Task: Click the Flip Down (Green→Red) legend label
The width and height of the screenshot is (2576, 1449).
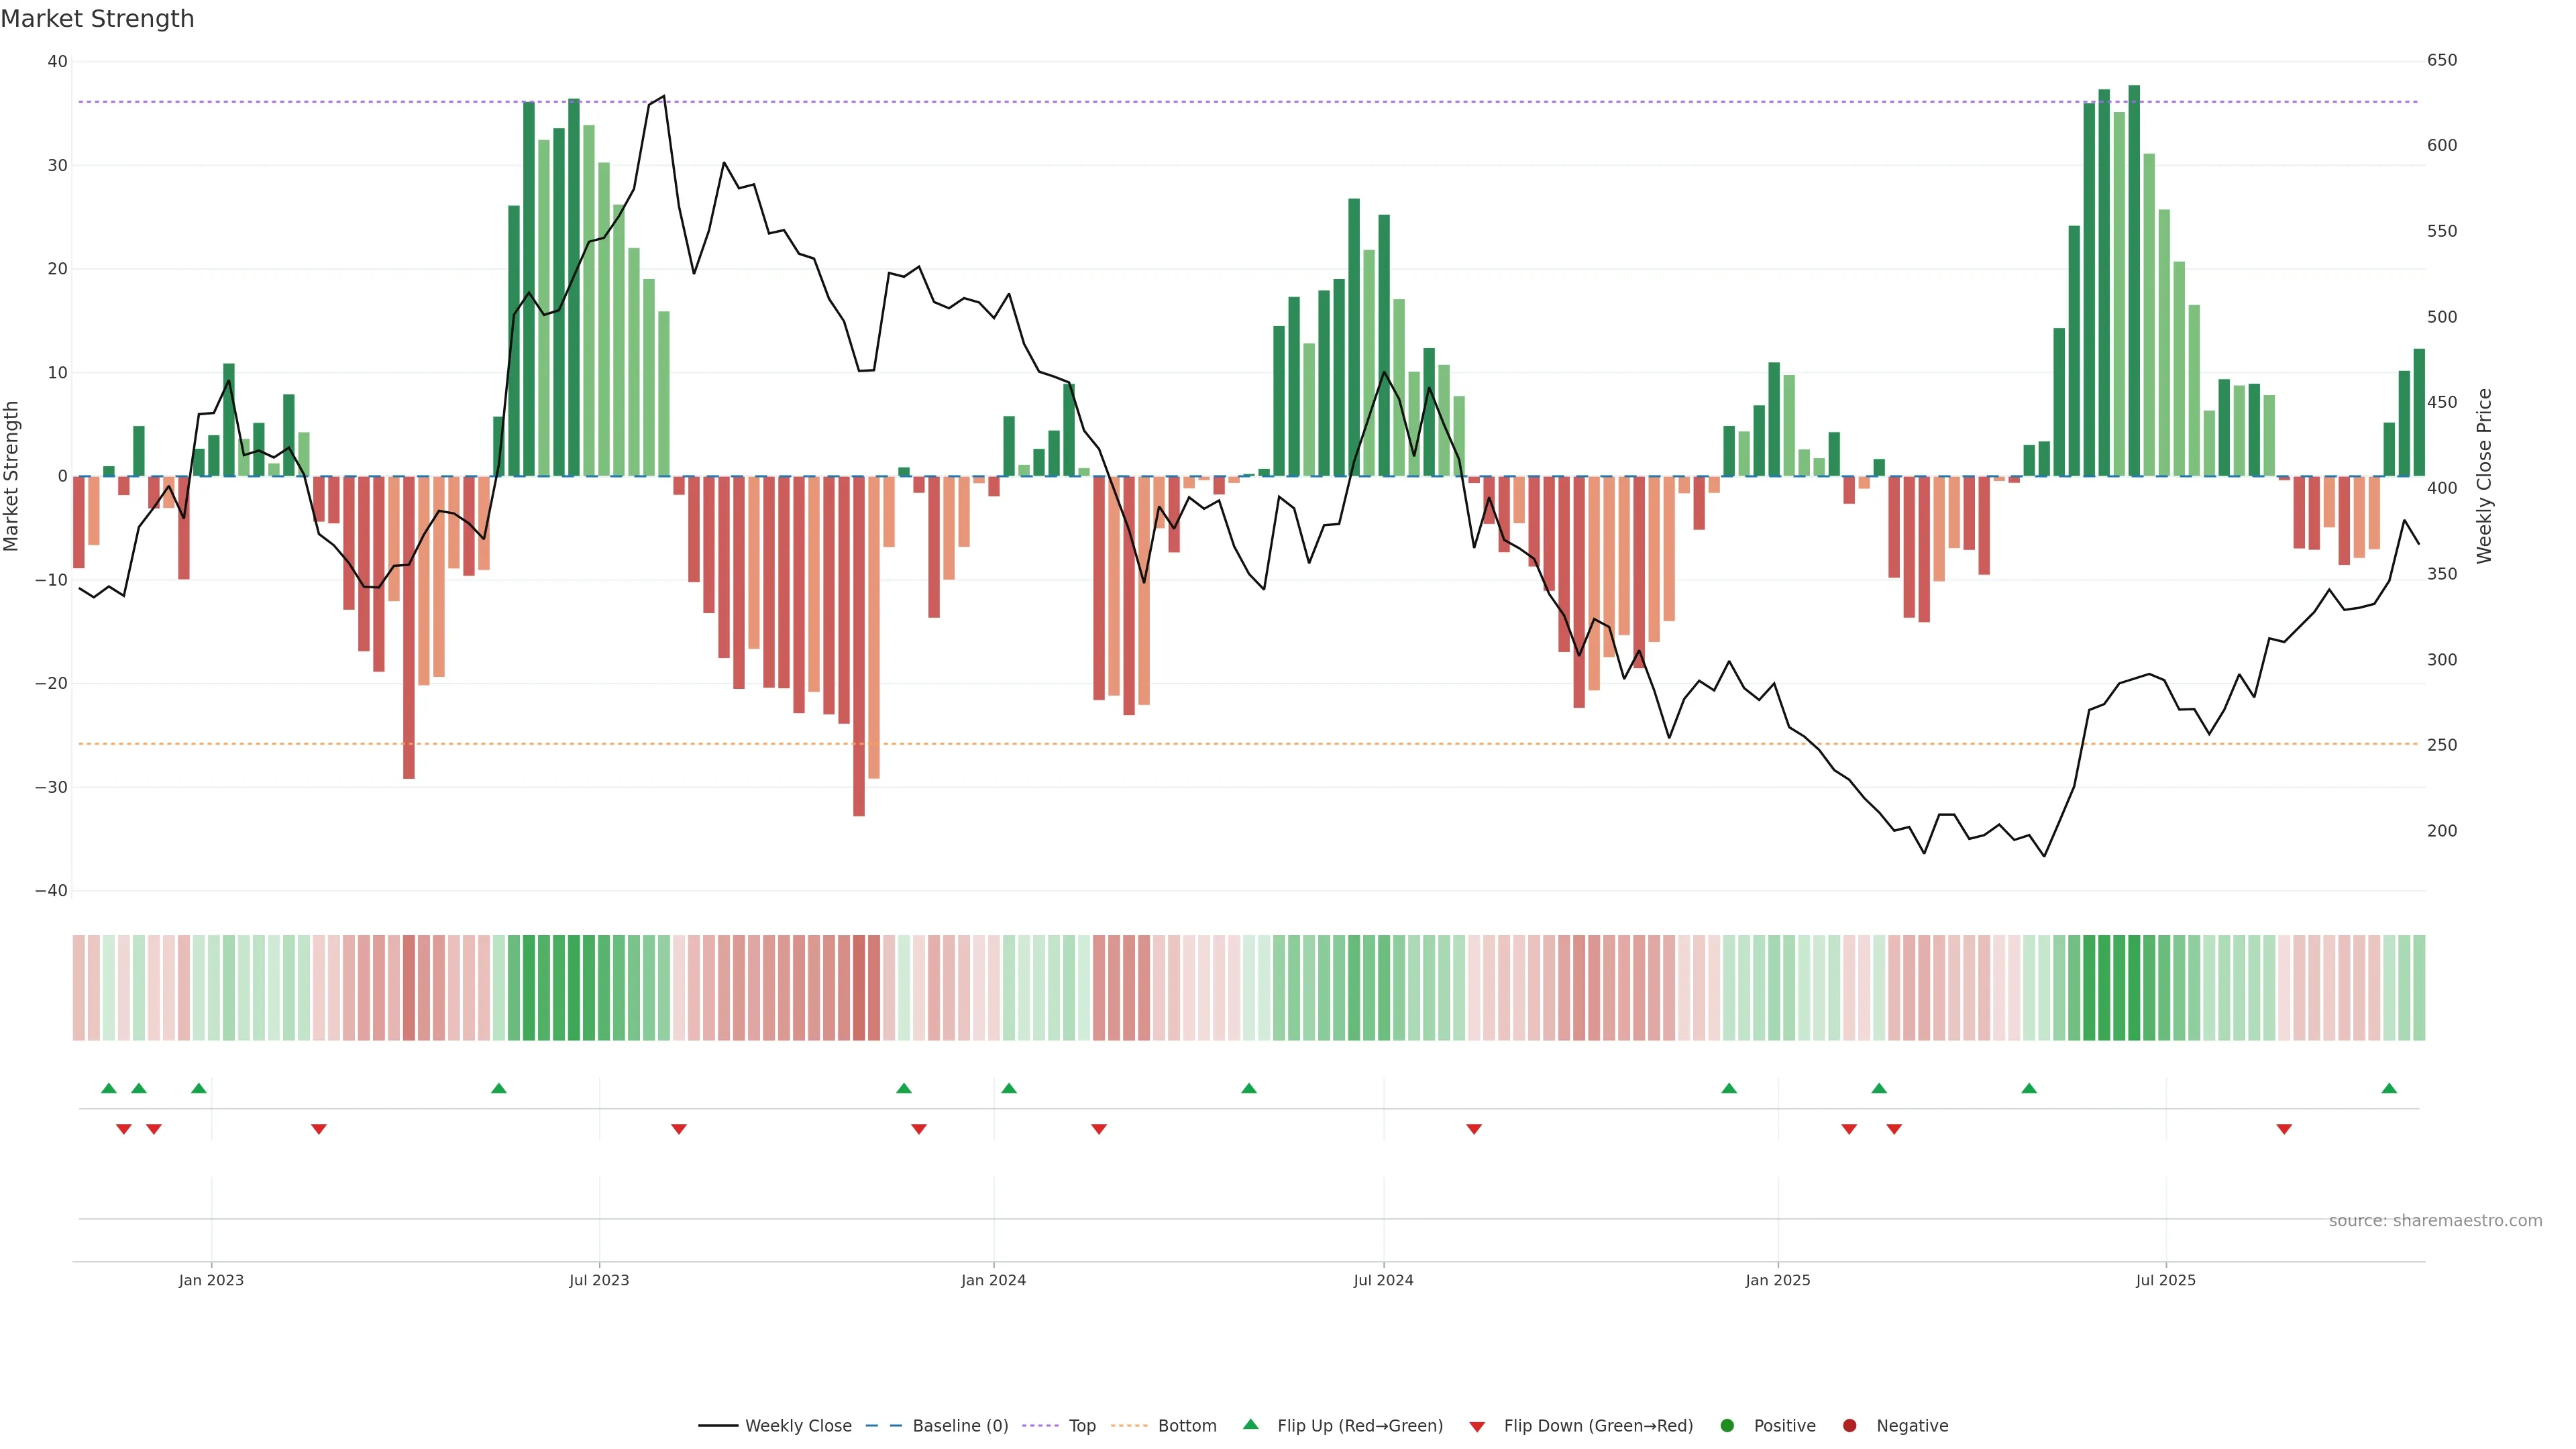Action: point(1598,1426)
